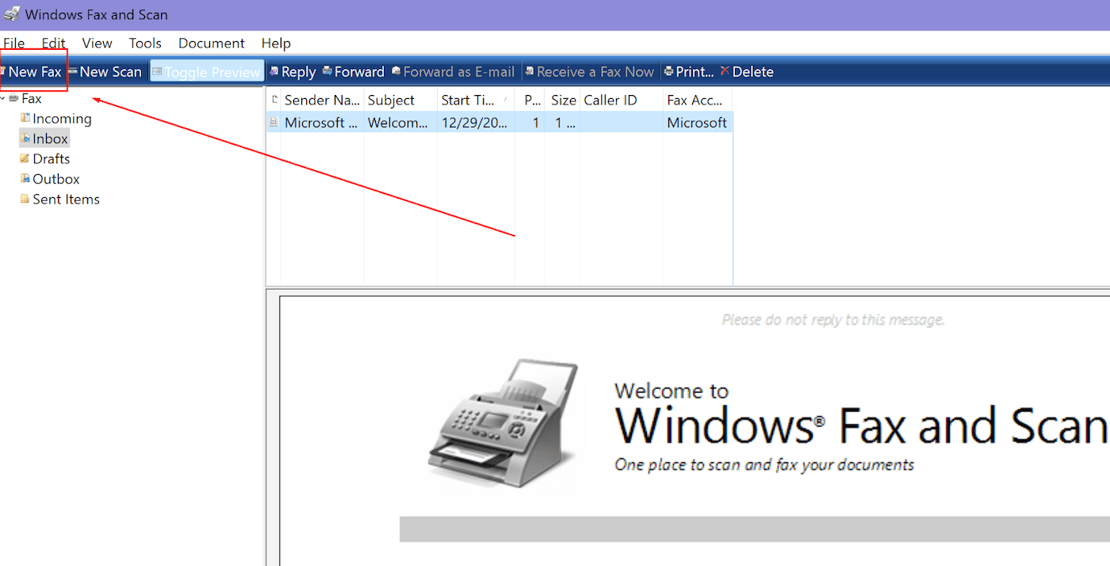Screen dimensions: 1110x566
Task: Select the Drafts folder
Action: click(51, 159)
